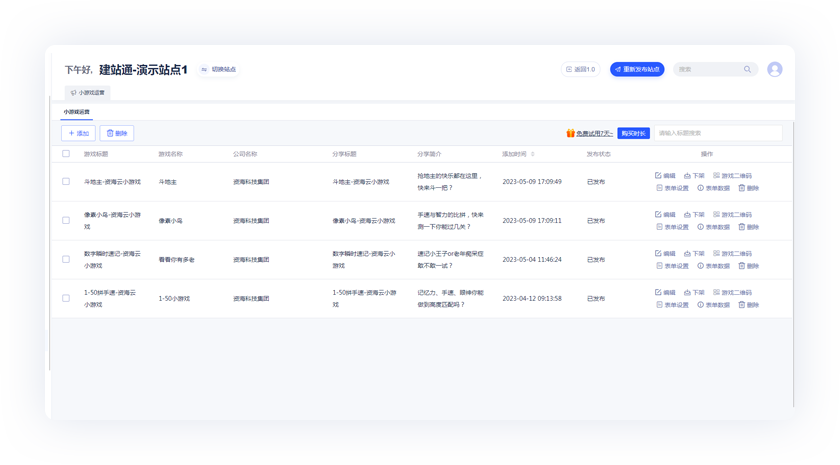Click the 添加 button

(78, 133)
